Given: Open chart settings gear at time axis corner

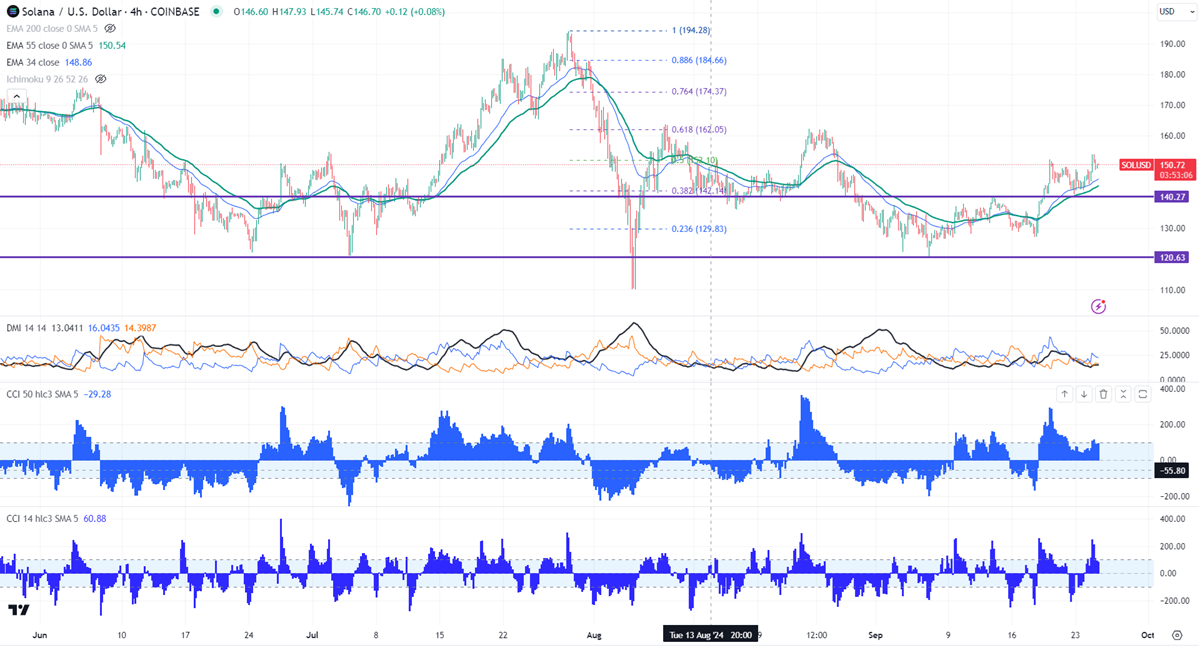Looking at the screenshot, I should (x=1177, y=635).
